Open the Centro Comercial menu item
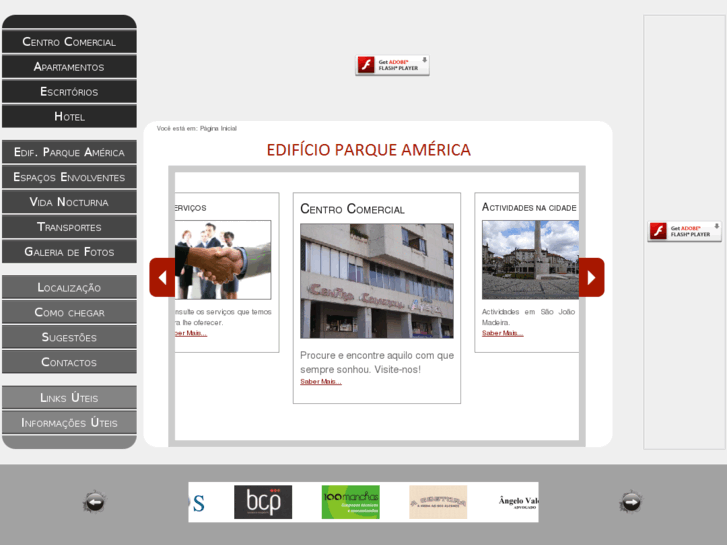The width and height of the screenshot is (727, 545). point(69,42)
